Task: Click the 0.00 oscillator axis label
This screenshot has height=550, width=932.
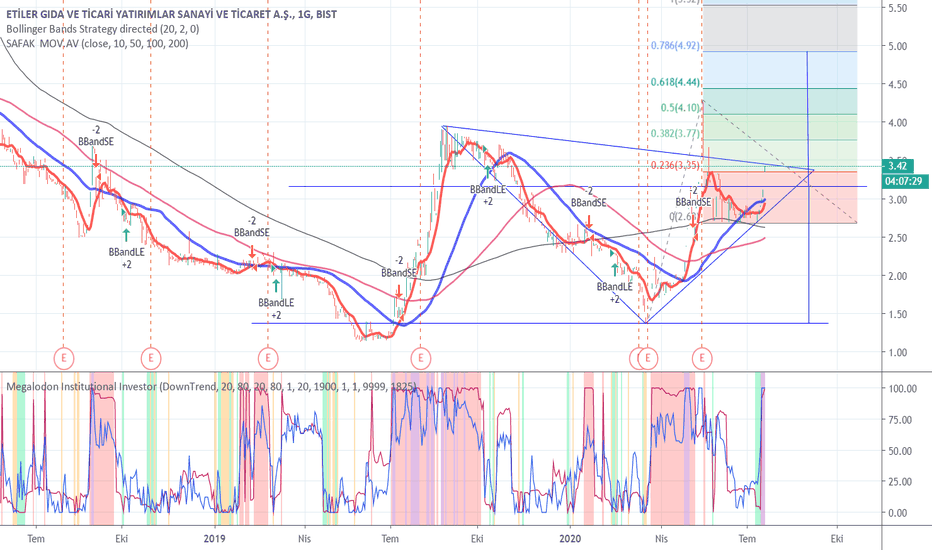Action: coord(898,513)
